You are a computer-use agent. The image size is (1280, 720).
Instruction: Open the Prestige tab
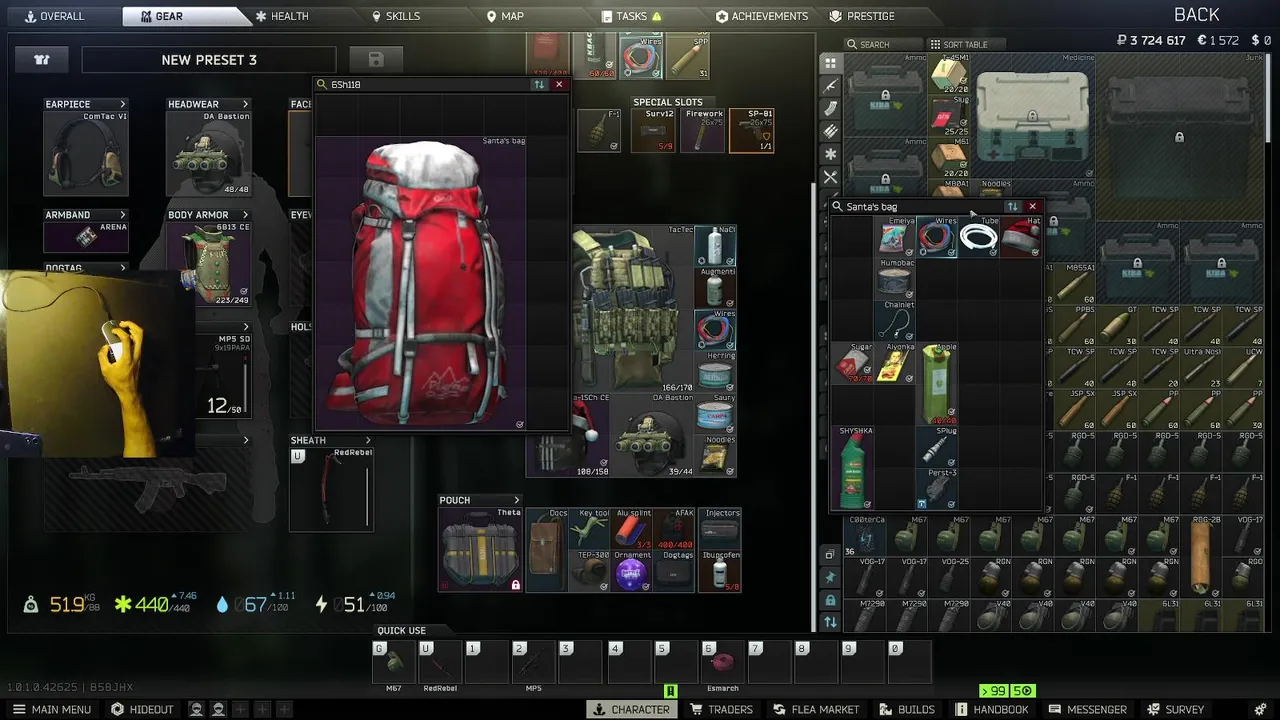pos(862,16)
